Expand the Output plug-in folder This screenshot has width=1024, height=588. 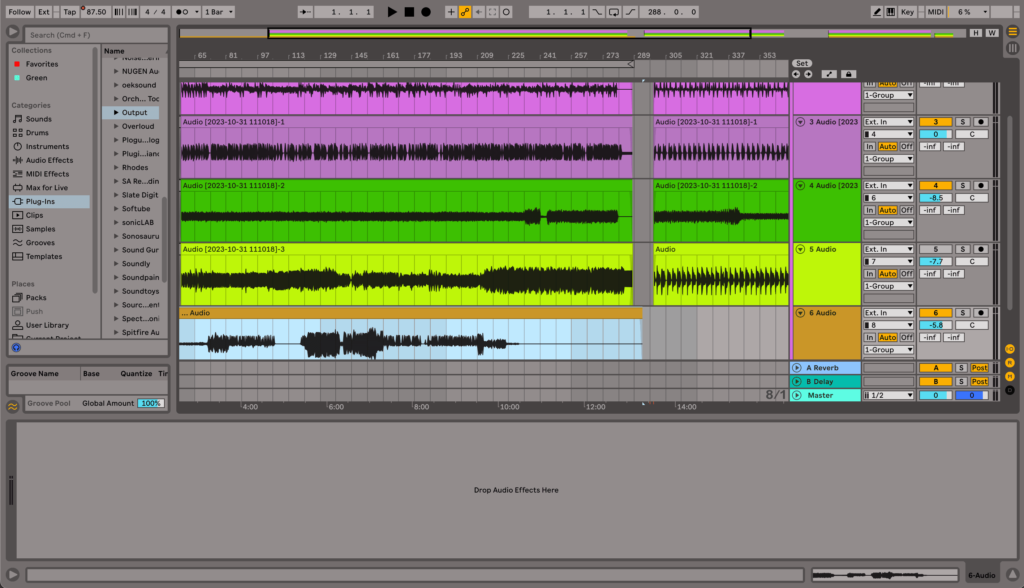tap(116, 113)
